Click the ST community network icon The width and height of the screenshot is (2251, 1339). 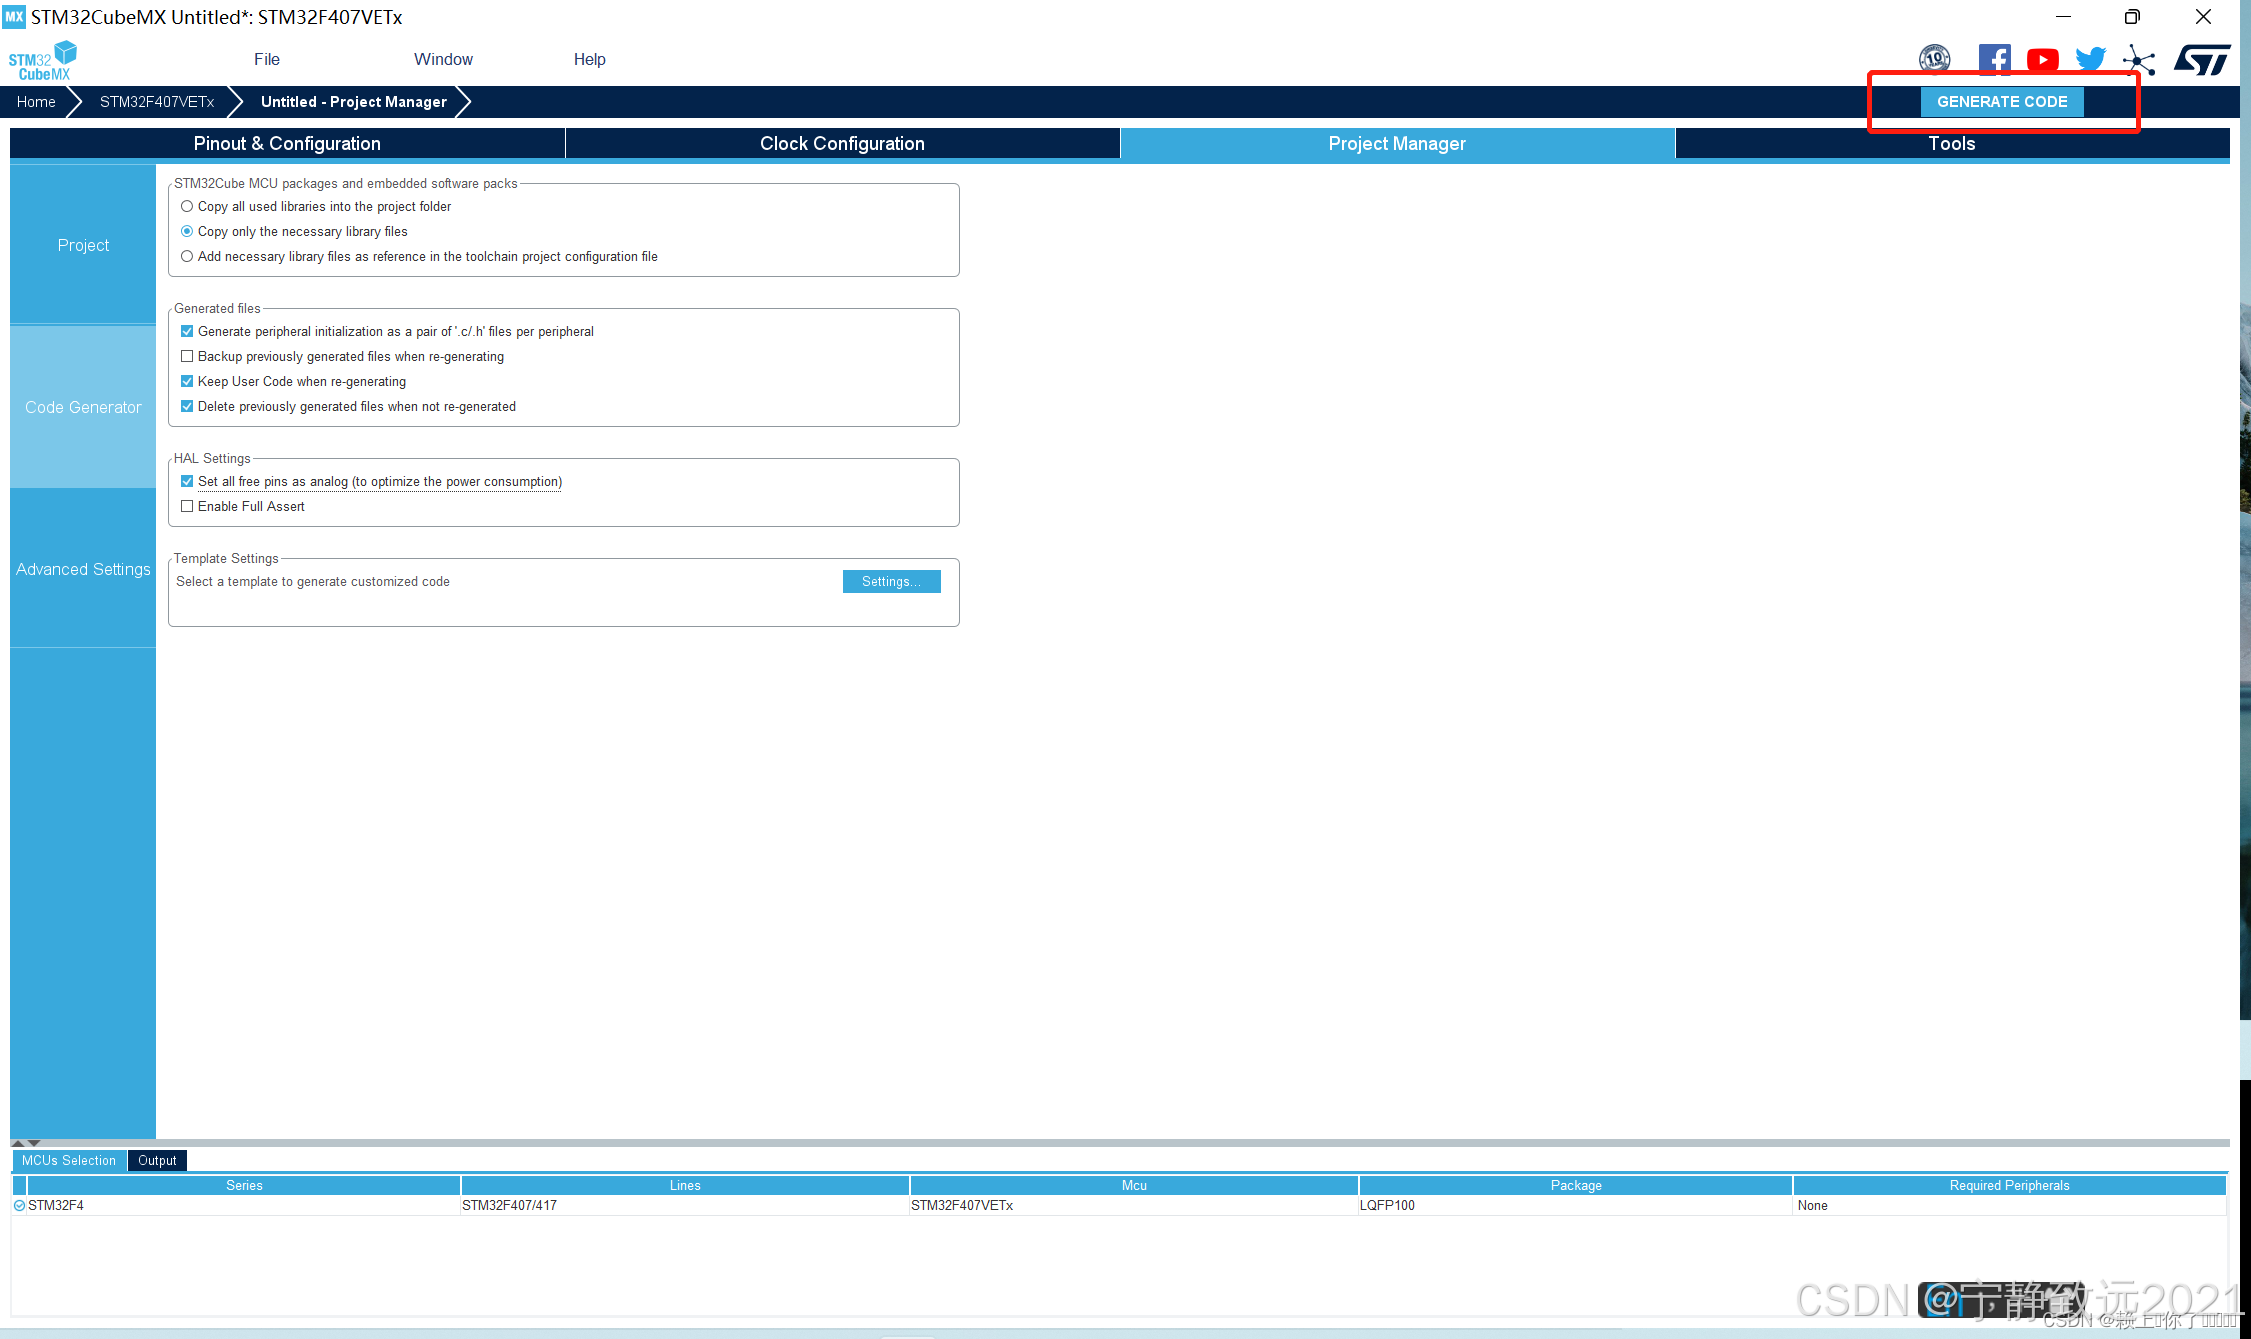pyautogui.click(x=2138, y=60)
